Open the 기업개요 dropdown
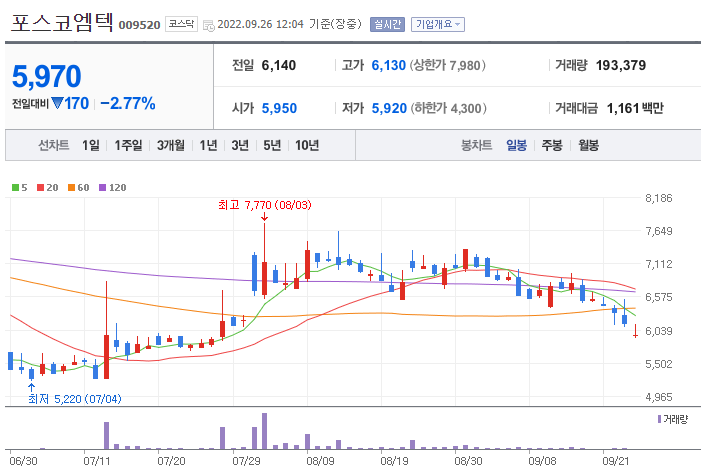701x471 pixels. pos(438,24)
